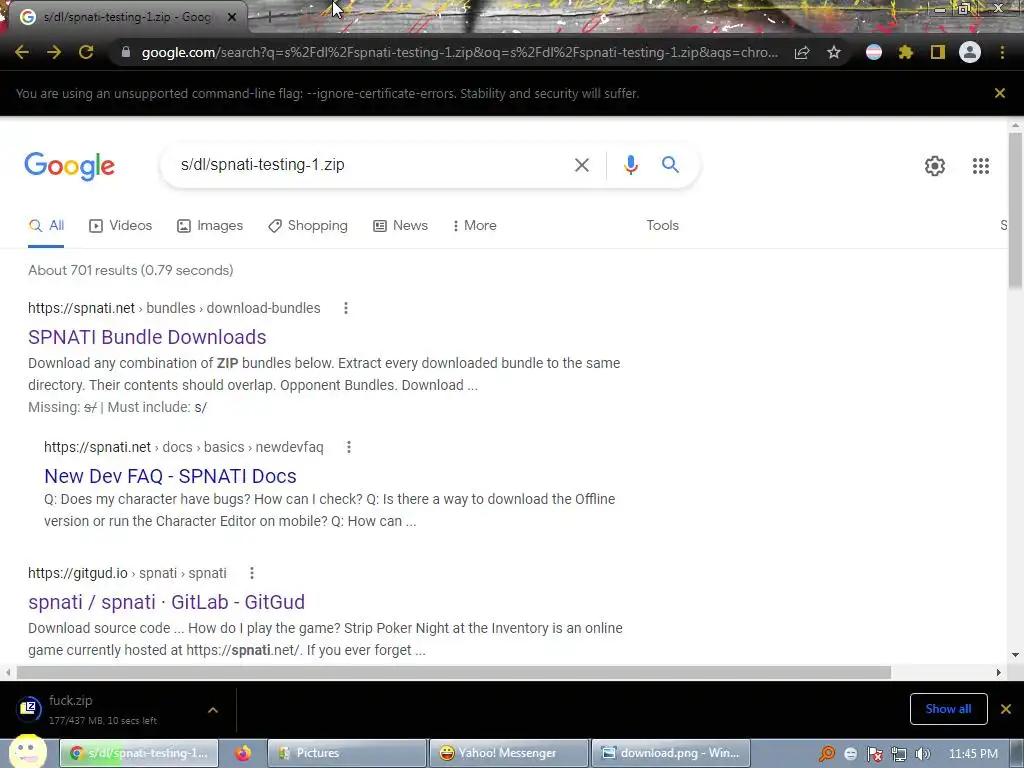The image size is (1024, 768).
Task: Switch to download.png window in taskbar
Action: [670, 754]
